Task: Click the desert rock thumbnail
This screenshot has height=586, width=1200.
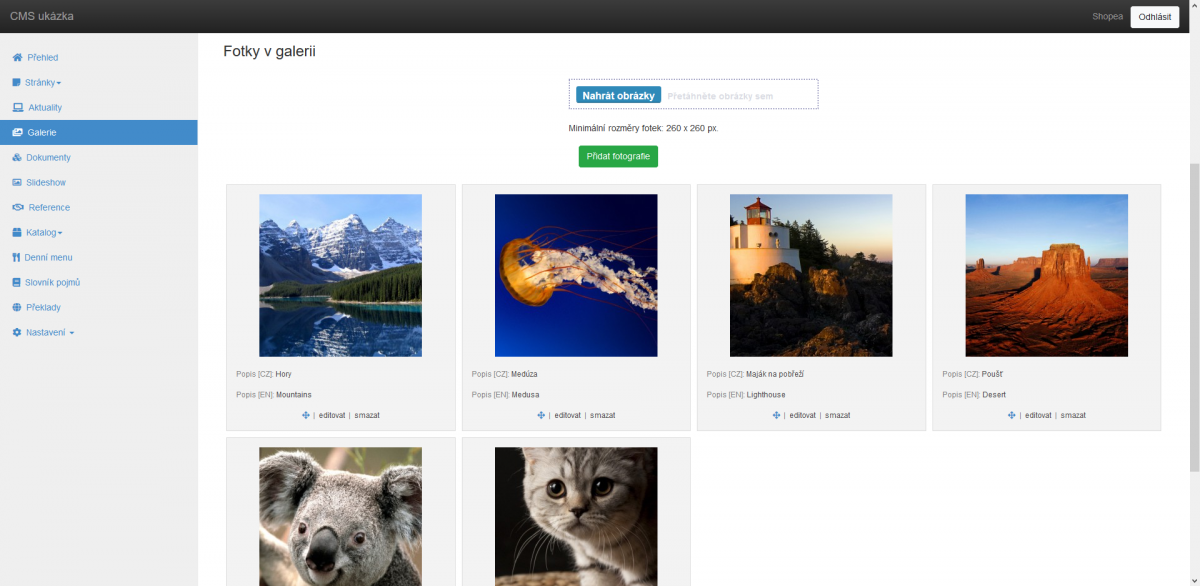Action: [1047, 275]
